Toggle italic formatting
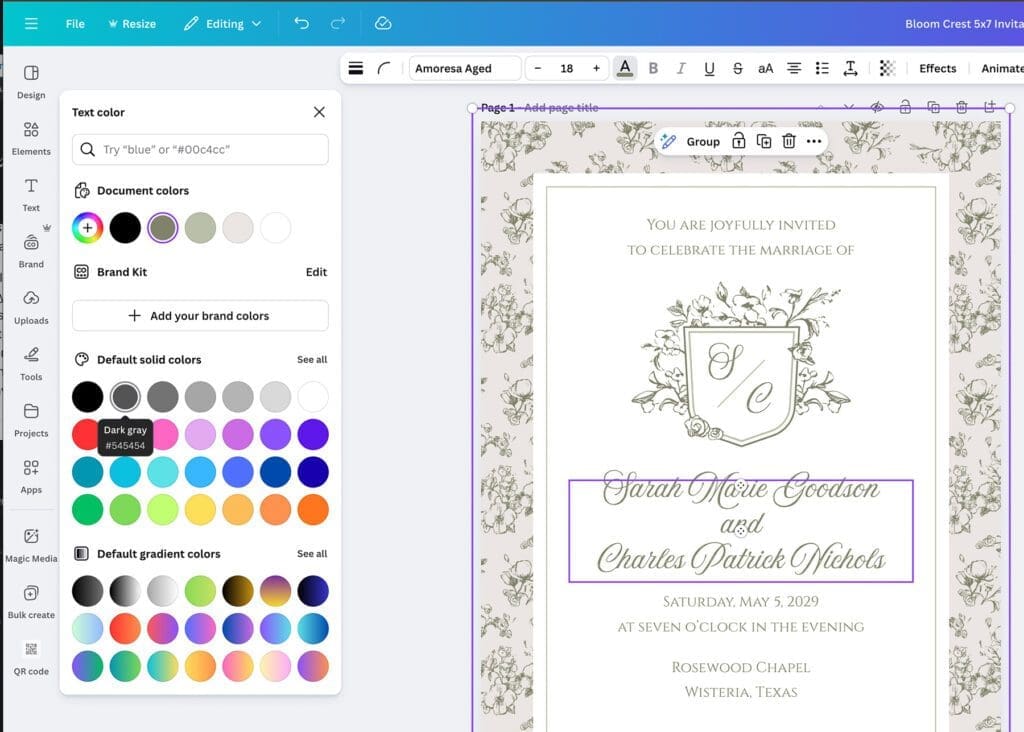The image size is (1024, 732). [681, 68]
